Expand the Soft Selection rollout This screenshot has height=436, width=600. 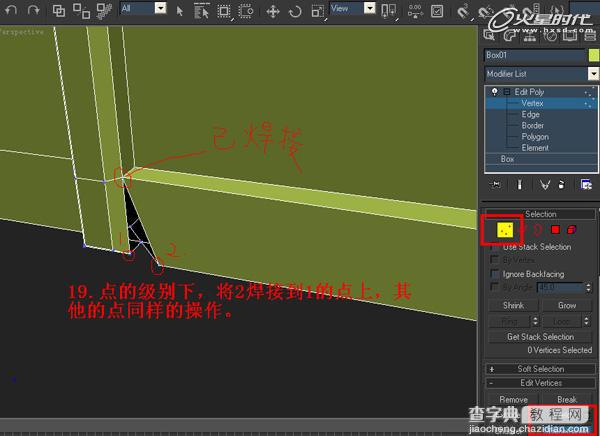tap(540, 369)
